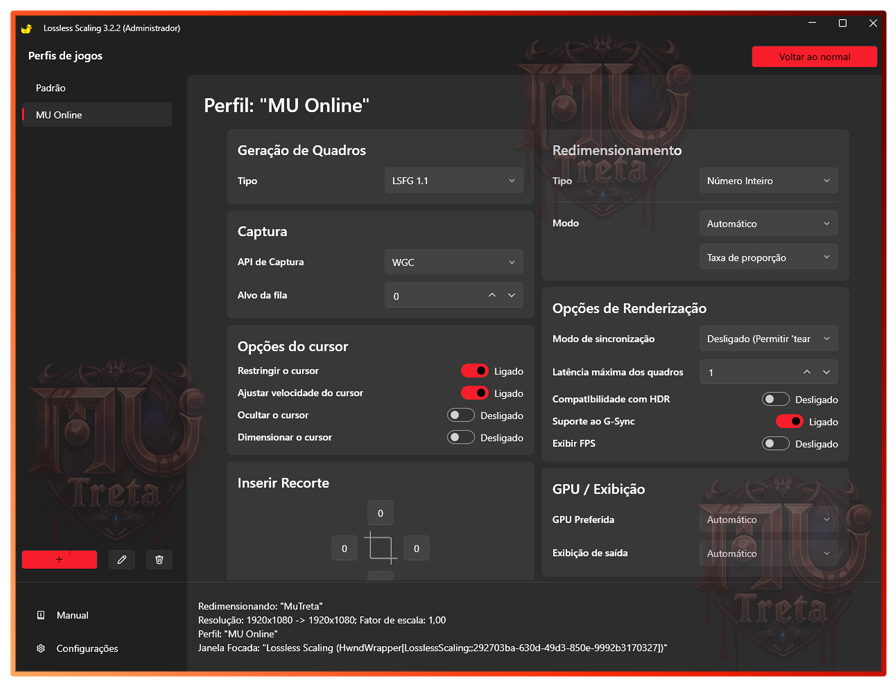Click the Configurações gear icon

click(41, 648)
